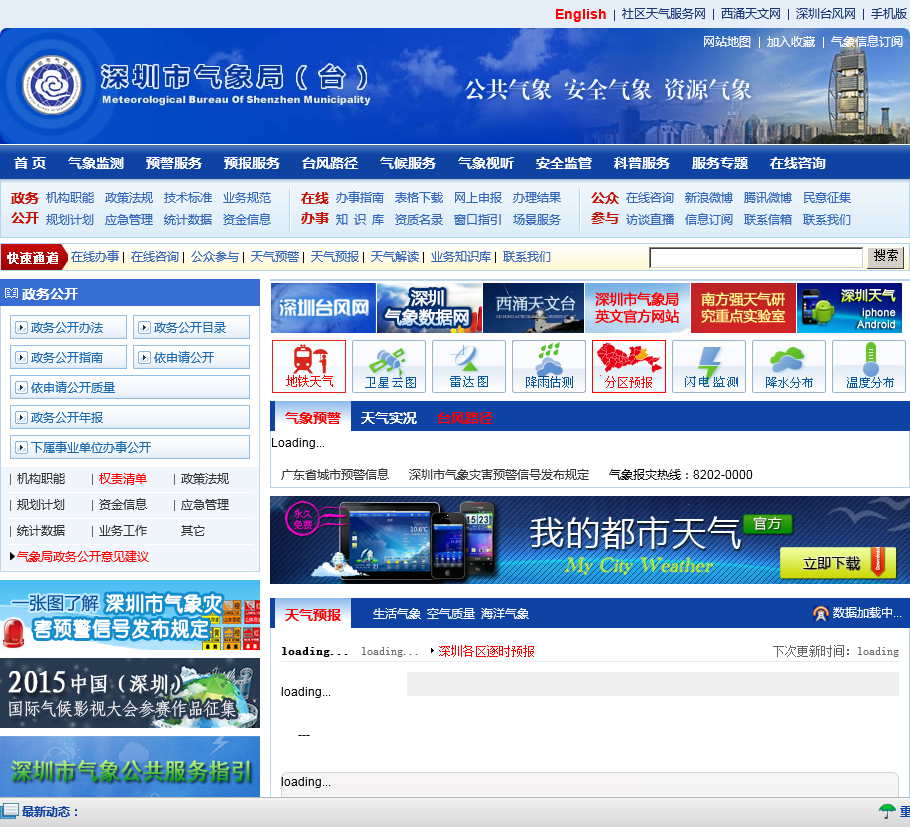The image size is (910, 827).
Task: Click into the search text field
Action: tap(755, 258)
